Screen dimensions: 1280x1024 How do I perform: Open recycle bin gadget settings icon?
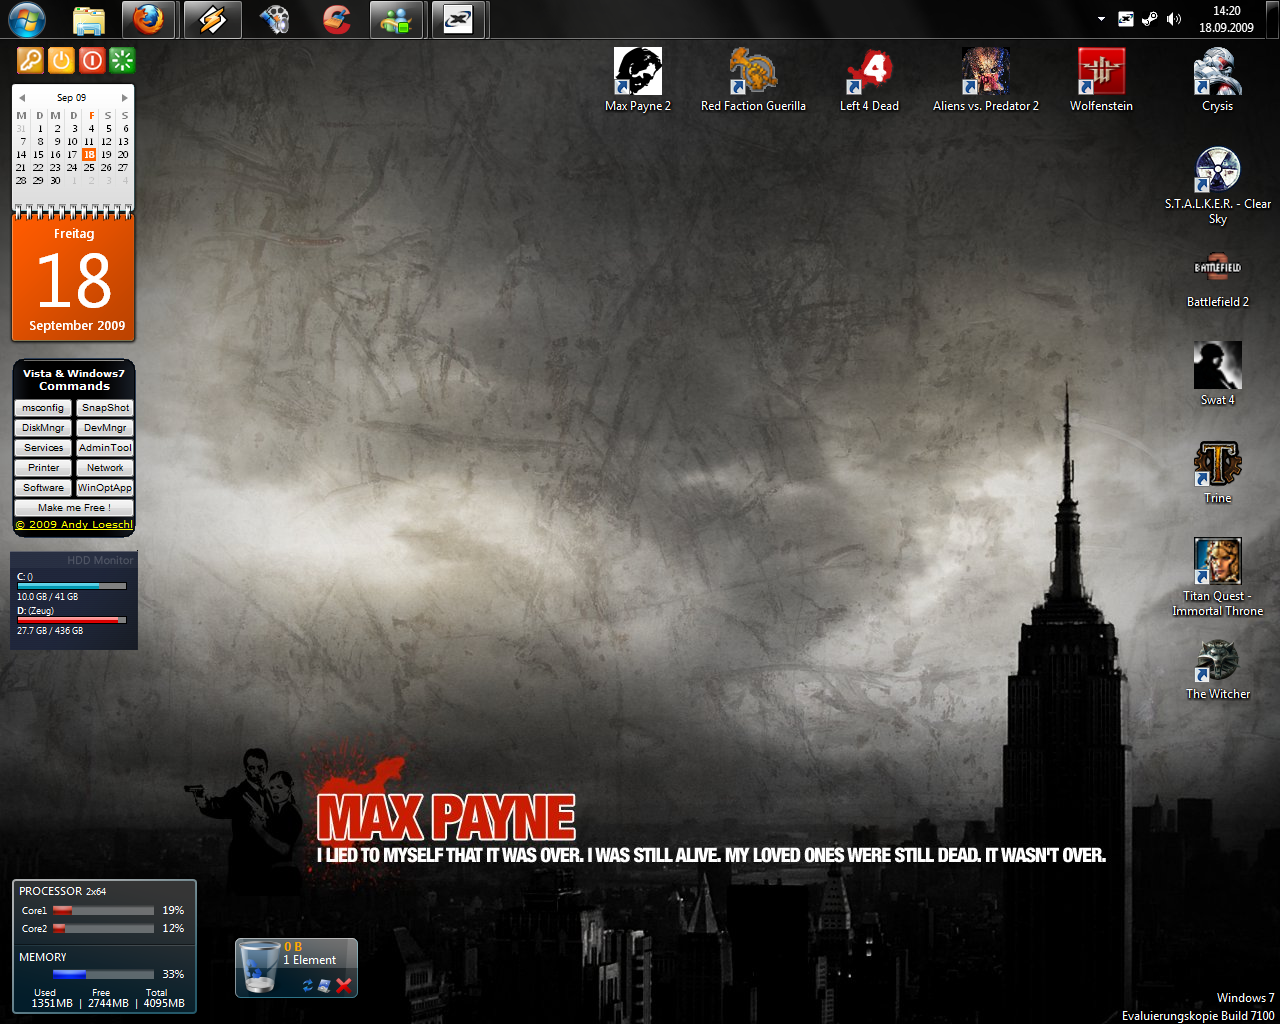324,986
